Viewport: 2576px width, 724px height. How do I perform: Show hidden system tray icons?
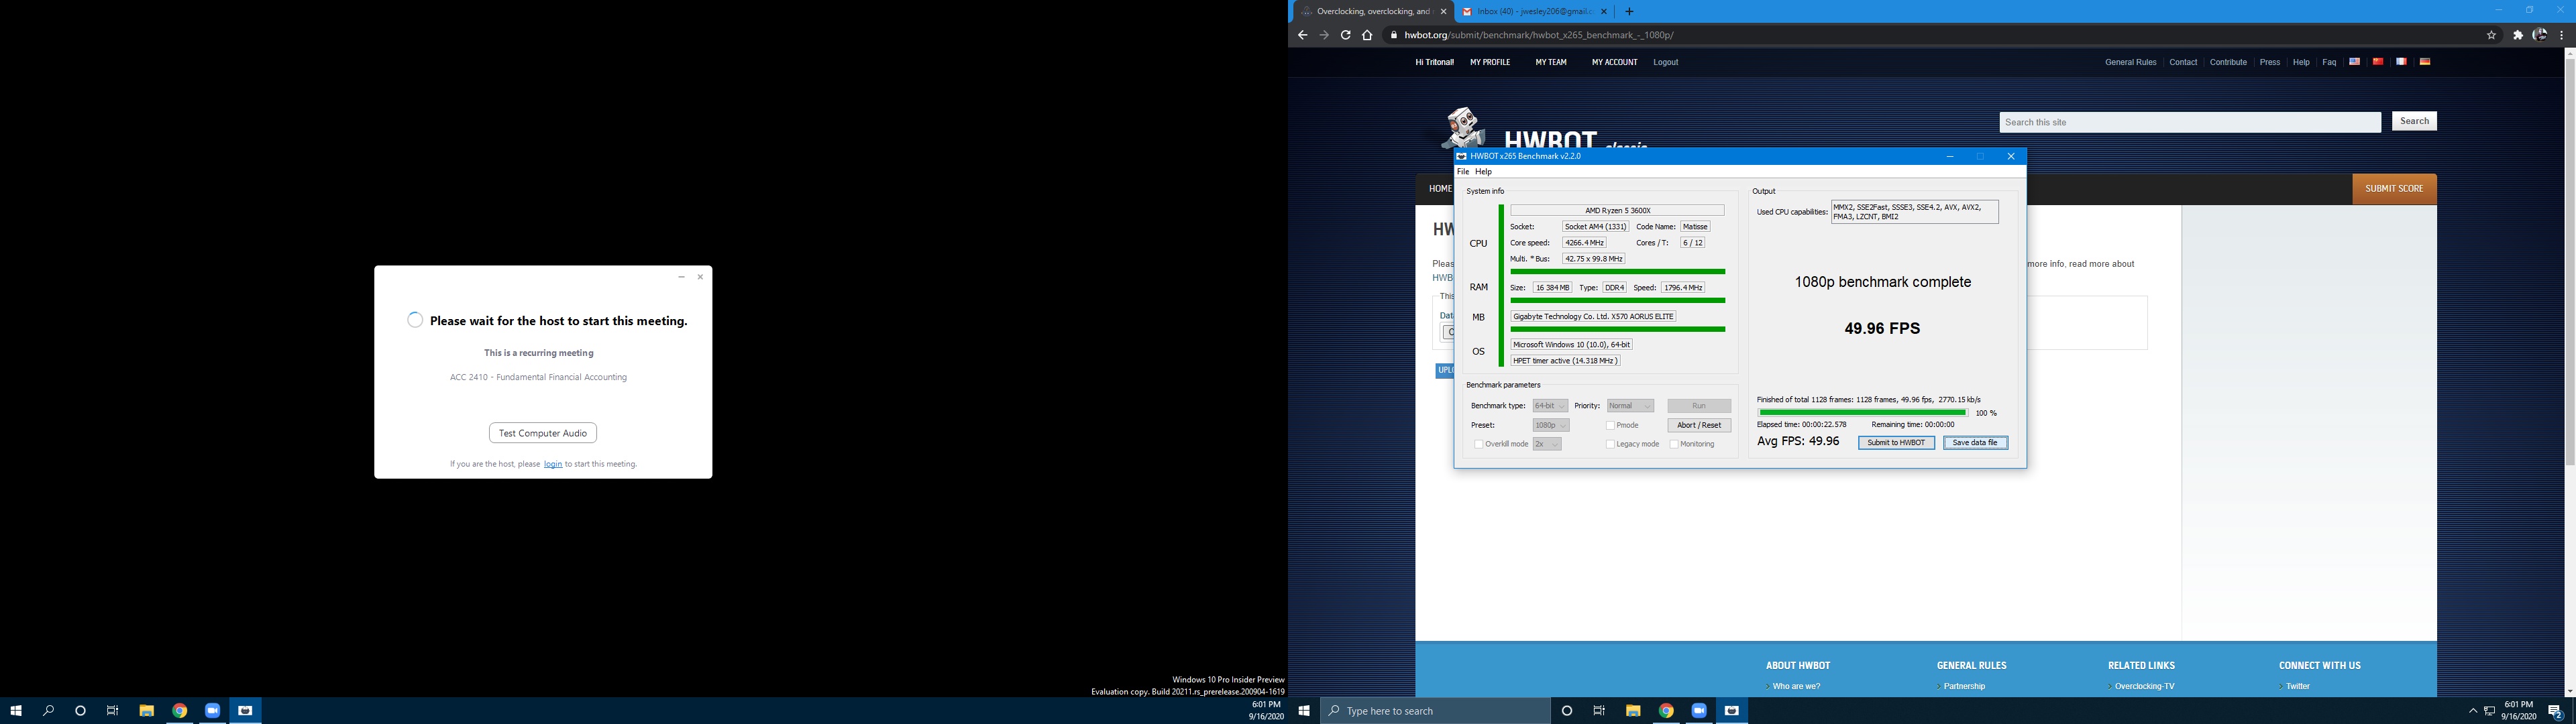[x=2473, y=711]
